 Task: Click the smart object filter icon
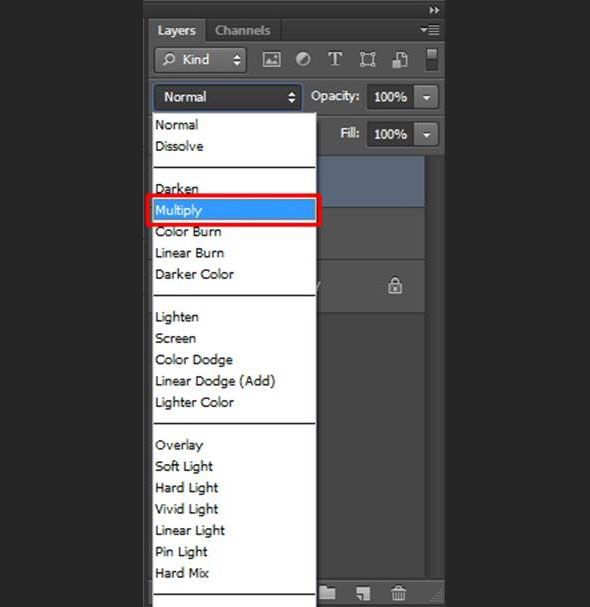[x=400, y=60]
